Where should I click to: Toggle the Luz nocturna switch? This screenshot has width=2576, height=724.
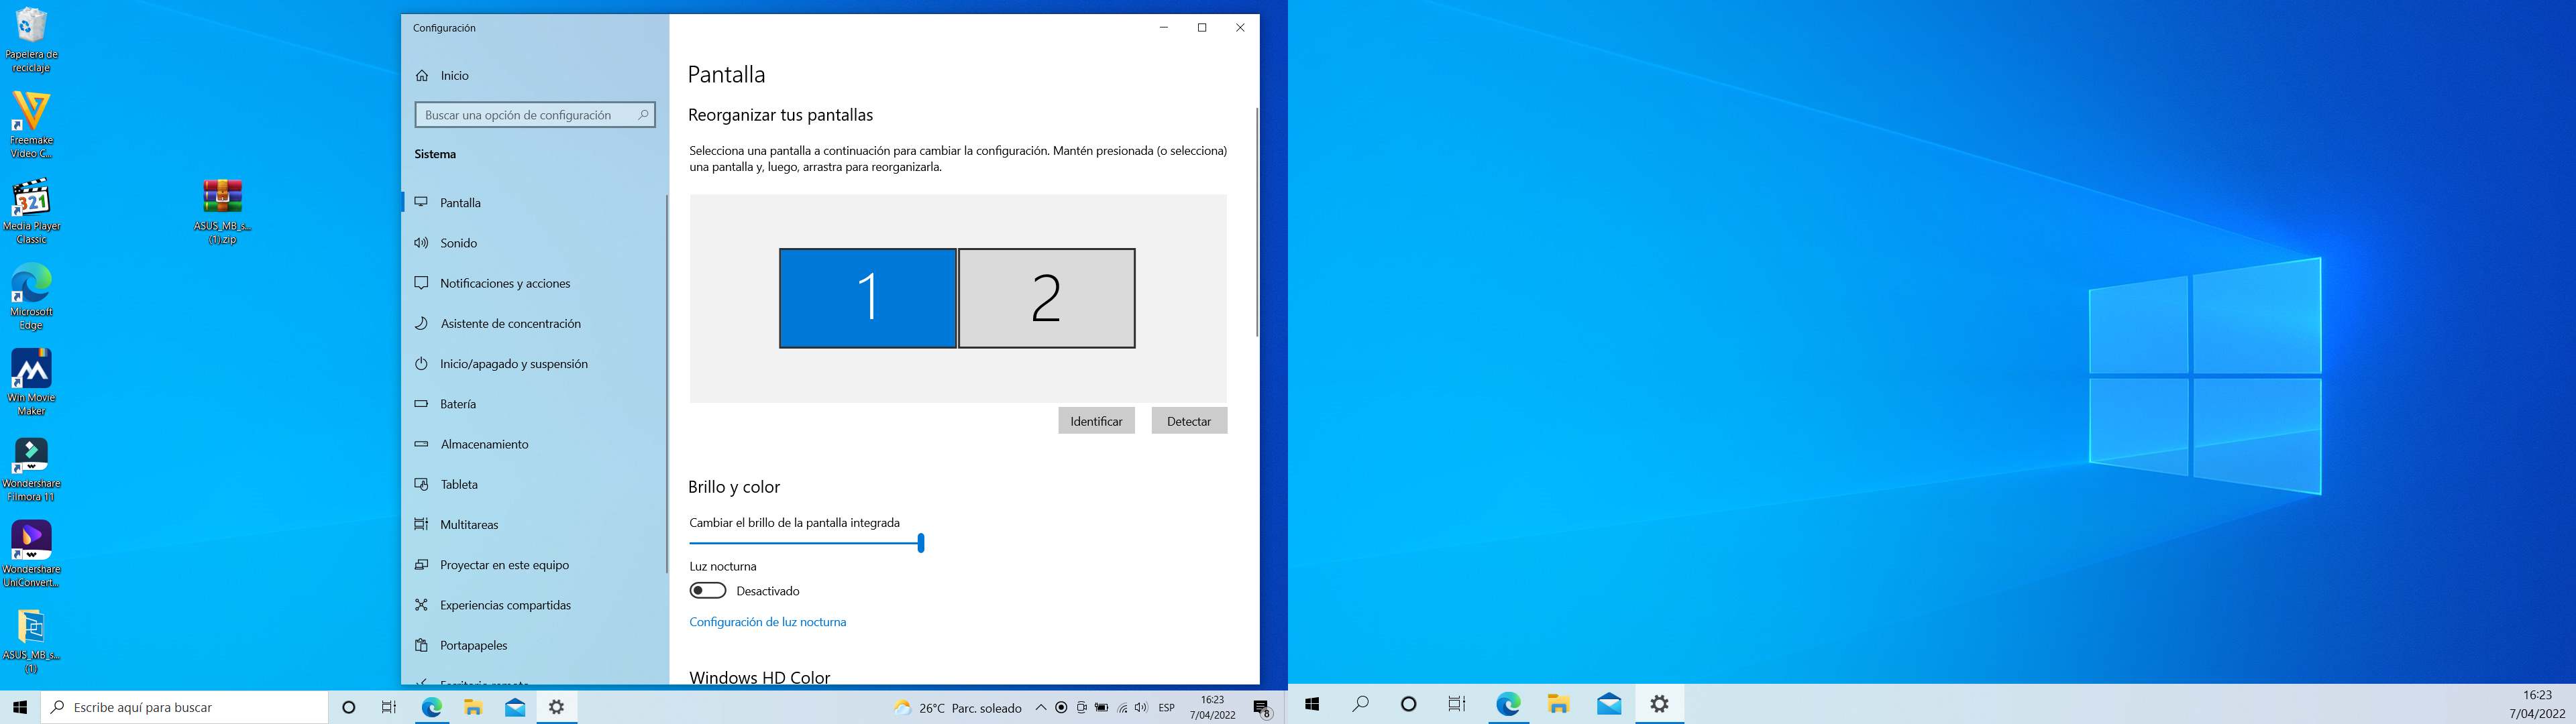(x=707, y=591)
